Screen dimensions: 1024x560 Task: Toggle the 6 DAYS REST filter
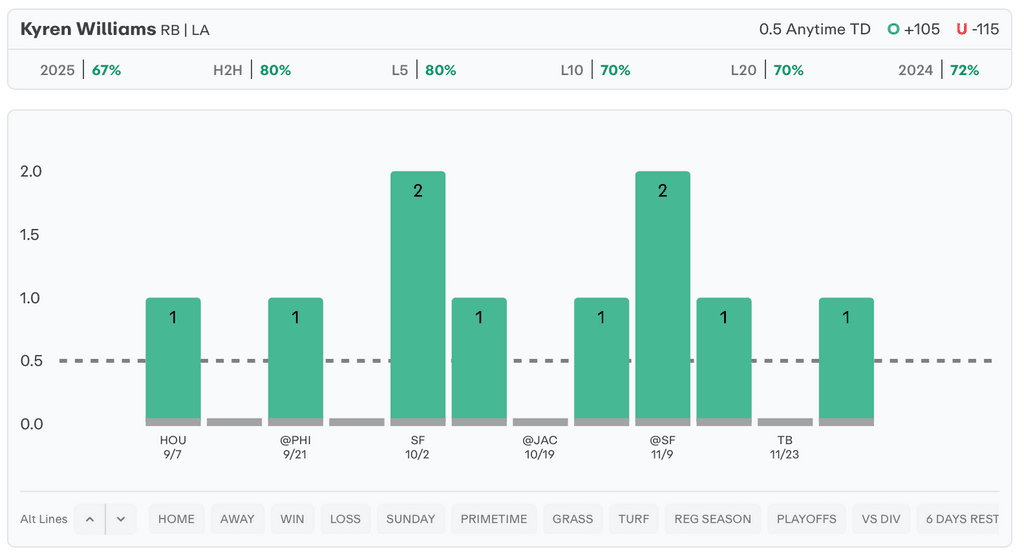point(962,519)
